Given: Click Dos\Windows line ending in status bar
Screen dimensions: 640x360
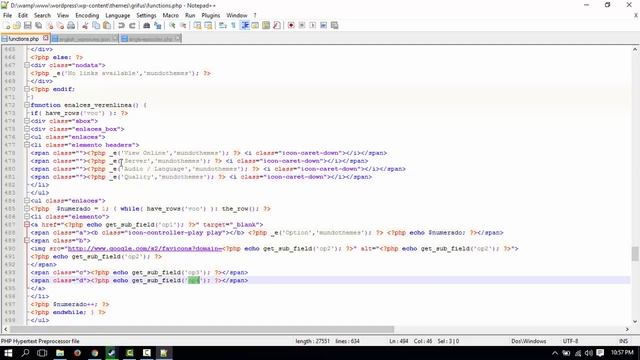Looking at the screenshot, I should point(529,341).
